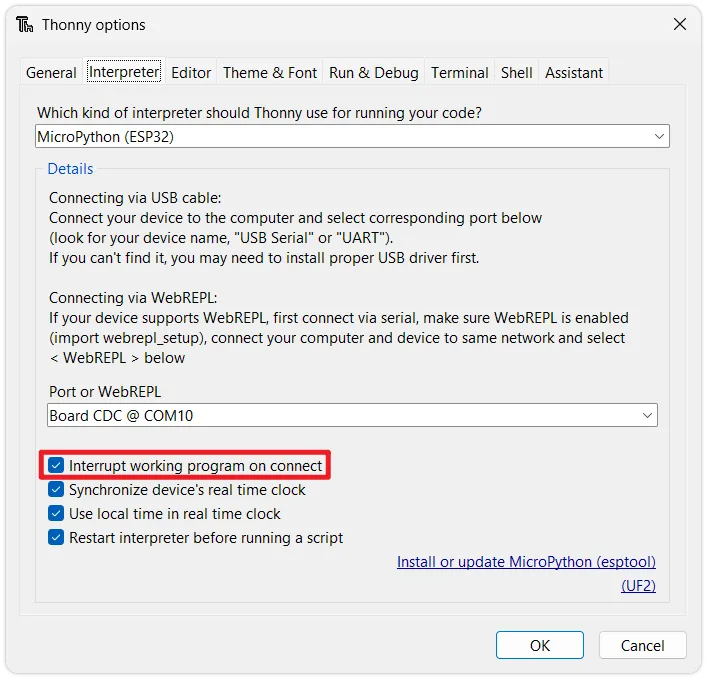Open the Assistant tab
The height and width of the screenshot is (679, 707).
click(x=574, y=72)
